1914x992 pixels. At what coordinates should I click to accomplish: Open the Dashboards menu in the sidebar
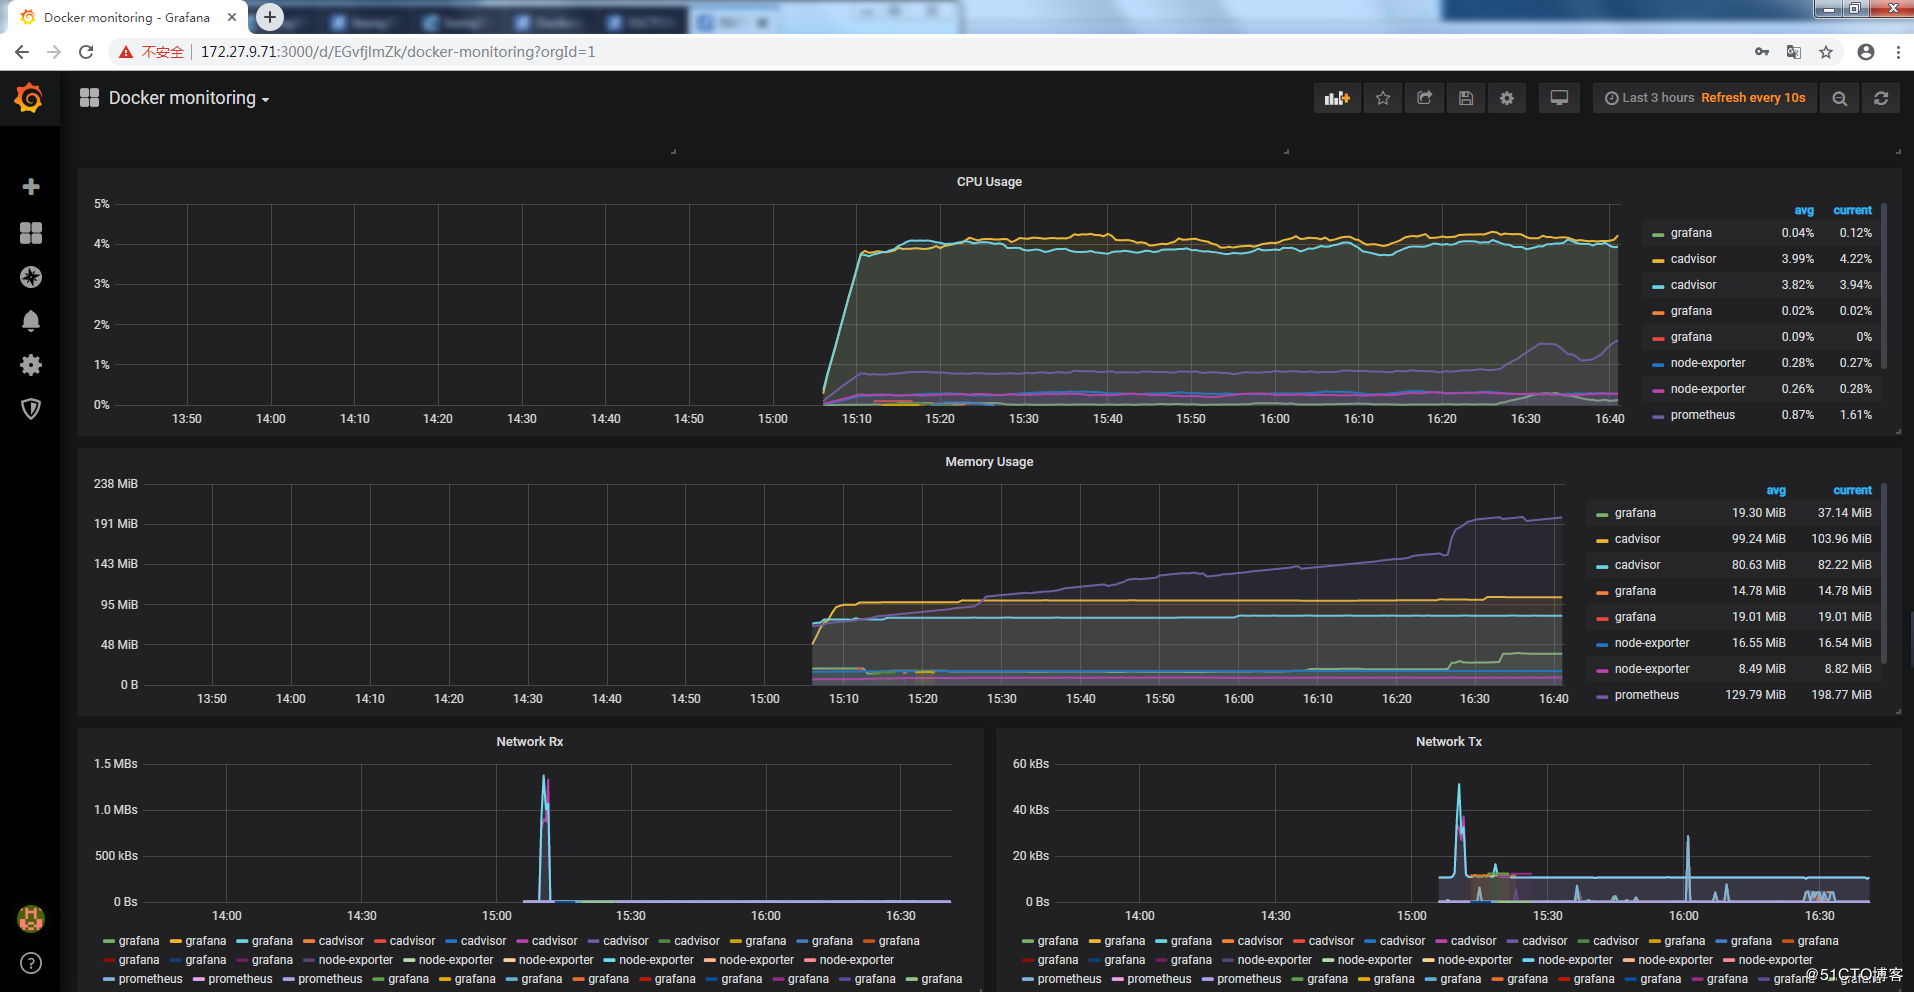pos(30,233)
